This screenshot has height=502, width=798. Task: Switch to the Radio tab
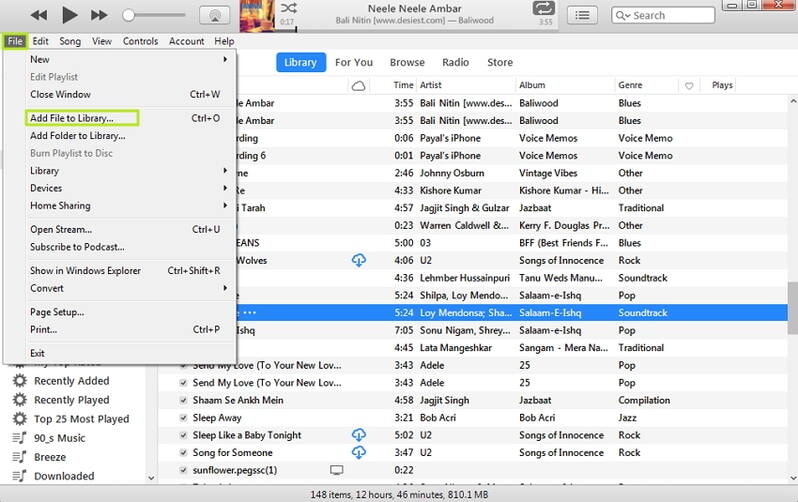tap(455, 62)
